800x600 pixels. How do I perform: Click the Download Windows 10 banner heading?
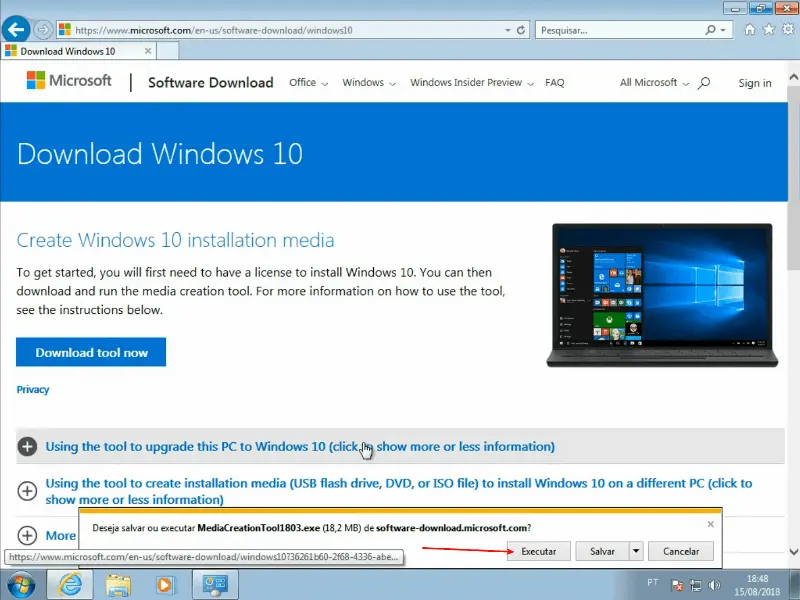(x=160, y=153)
